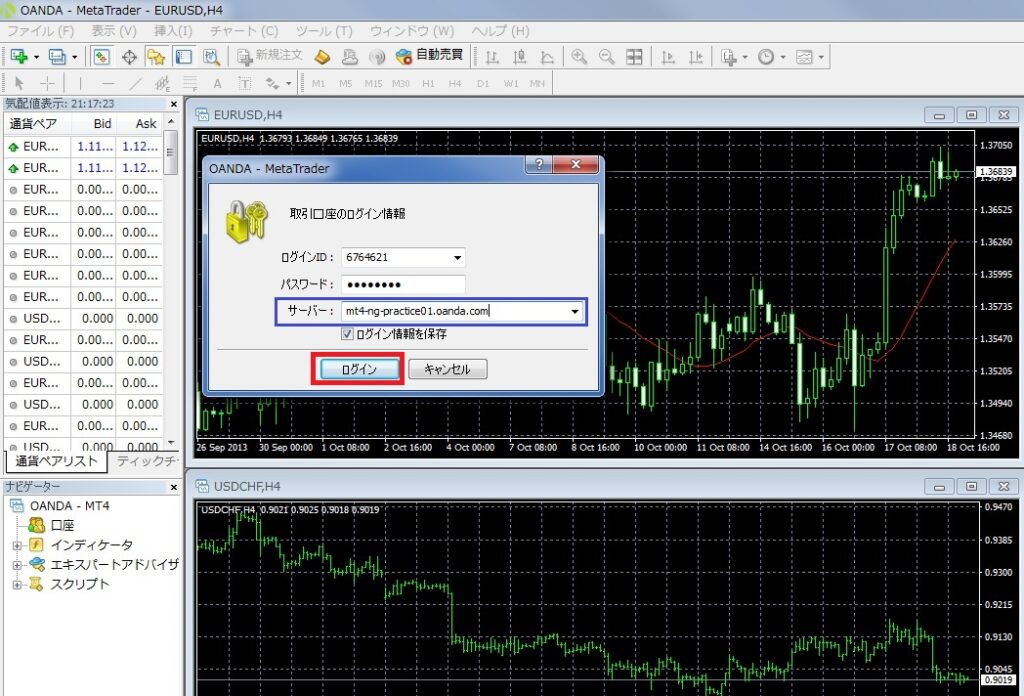Viewport: 1024px width, 696px height.
Task: Switch to the MN timeframe
Action: (x=537, y=84)
